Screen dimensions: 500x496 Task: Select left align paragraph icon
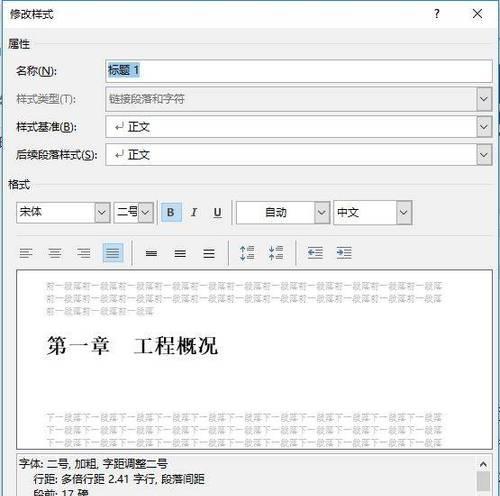click(x=26, y=253)
